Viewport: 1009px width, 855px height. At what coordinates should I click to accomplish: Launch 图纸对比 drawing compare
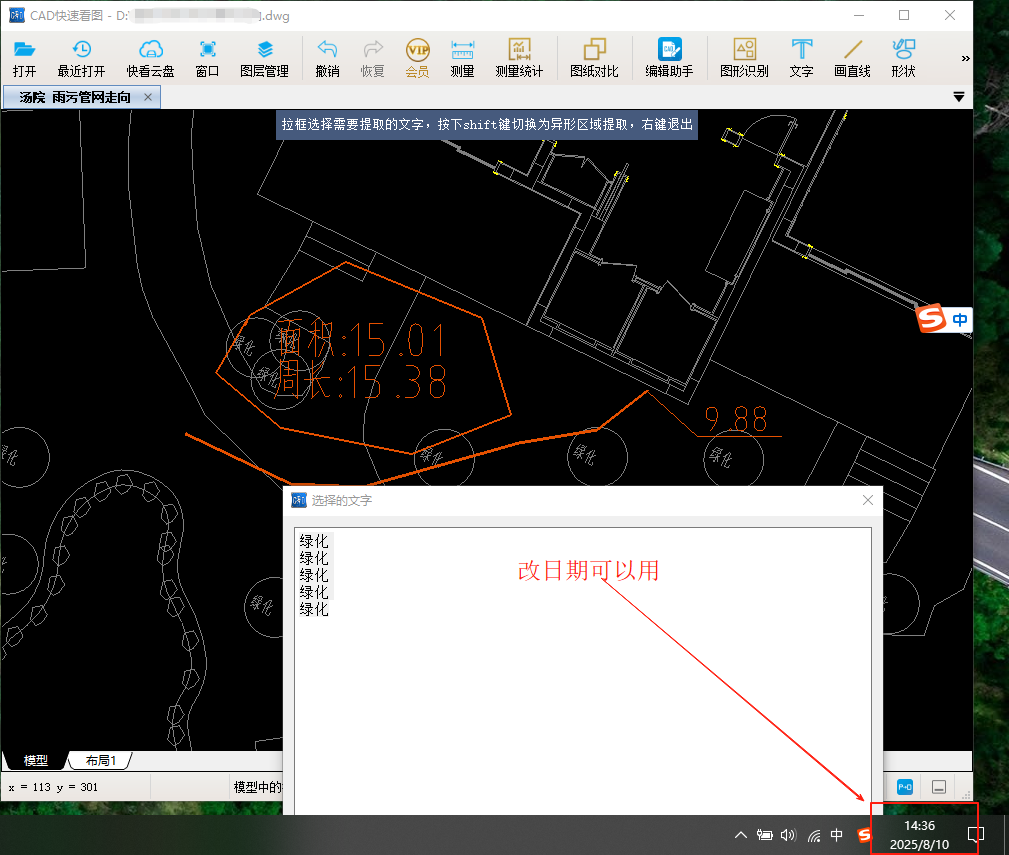click(595, 58)
